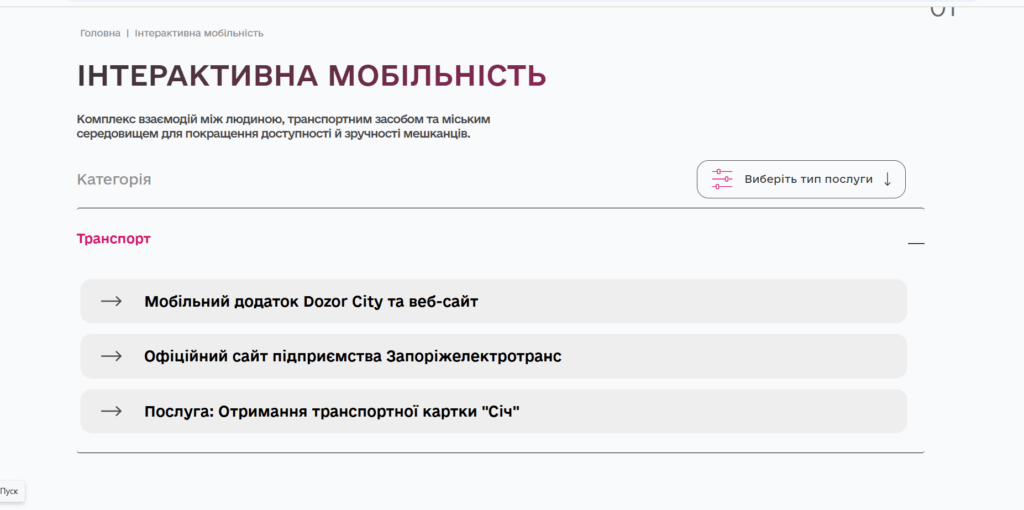Click the arrow icon beside "Січ" card item
The width and height of the screenshot is (1024, 510).
pos(111,411)
